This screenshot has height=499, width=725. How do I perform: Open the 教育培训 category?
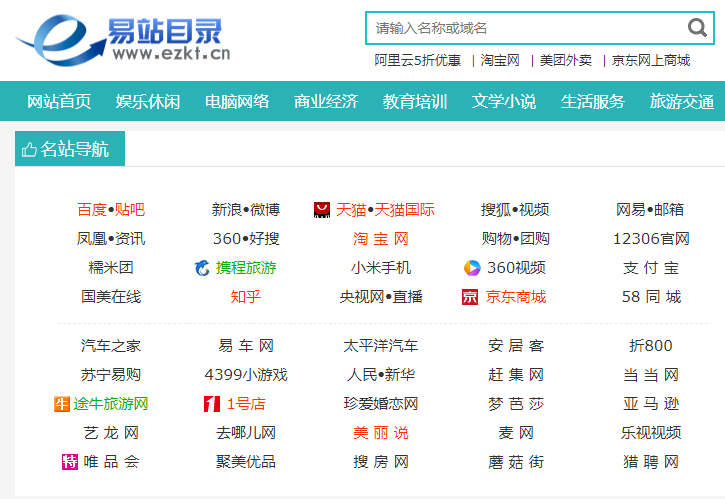(415, 101)
